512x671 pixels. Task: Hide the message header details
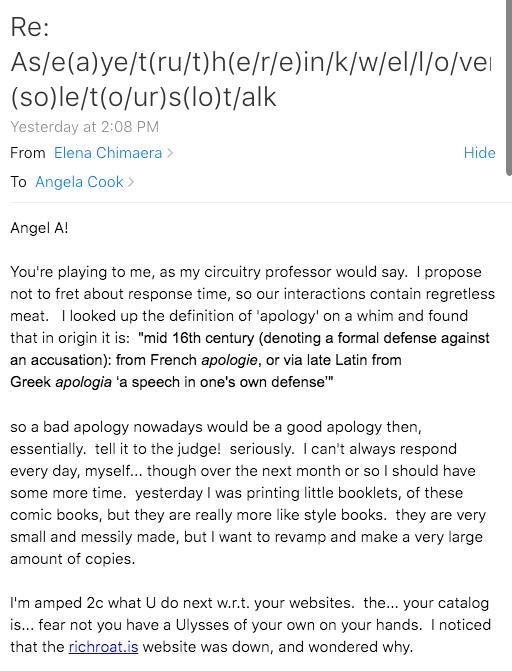coord(479,153)
